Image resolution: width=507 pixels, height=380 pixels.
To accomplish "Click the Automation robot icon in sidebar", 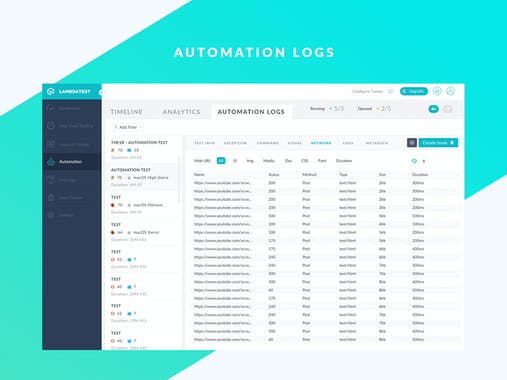I will 51,162.
